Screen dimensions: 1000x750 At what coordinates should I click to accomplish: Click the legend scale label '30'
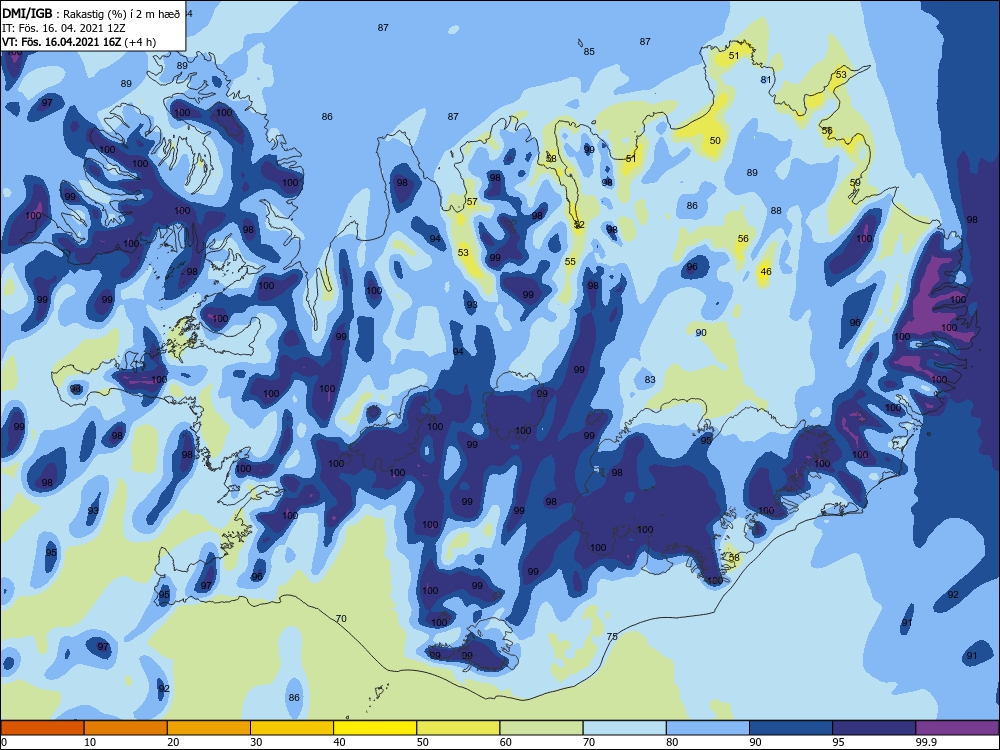pyautogui.click(x=256, y=742)
